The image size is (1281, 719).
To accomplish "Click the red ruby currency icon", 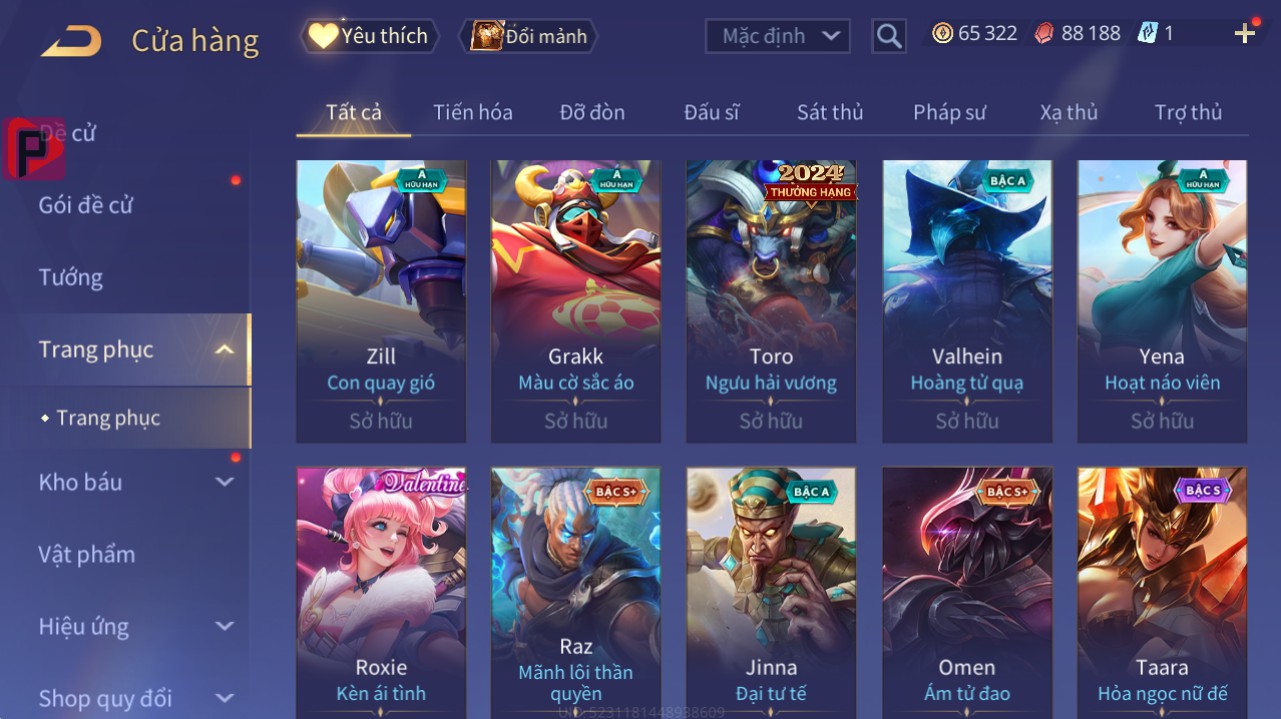I will pos(1043,33).
